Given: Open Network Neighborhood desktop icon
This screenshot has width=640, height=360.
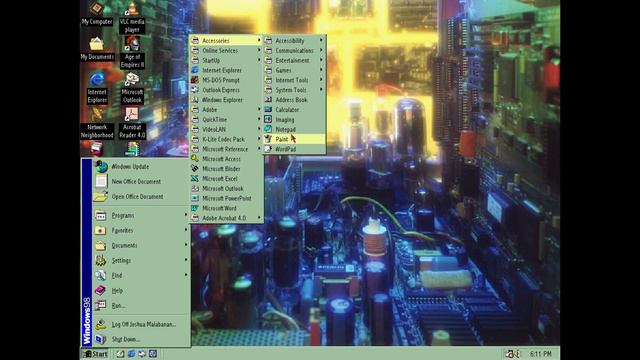Looking at the screenshot, I should coord(97,123).
